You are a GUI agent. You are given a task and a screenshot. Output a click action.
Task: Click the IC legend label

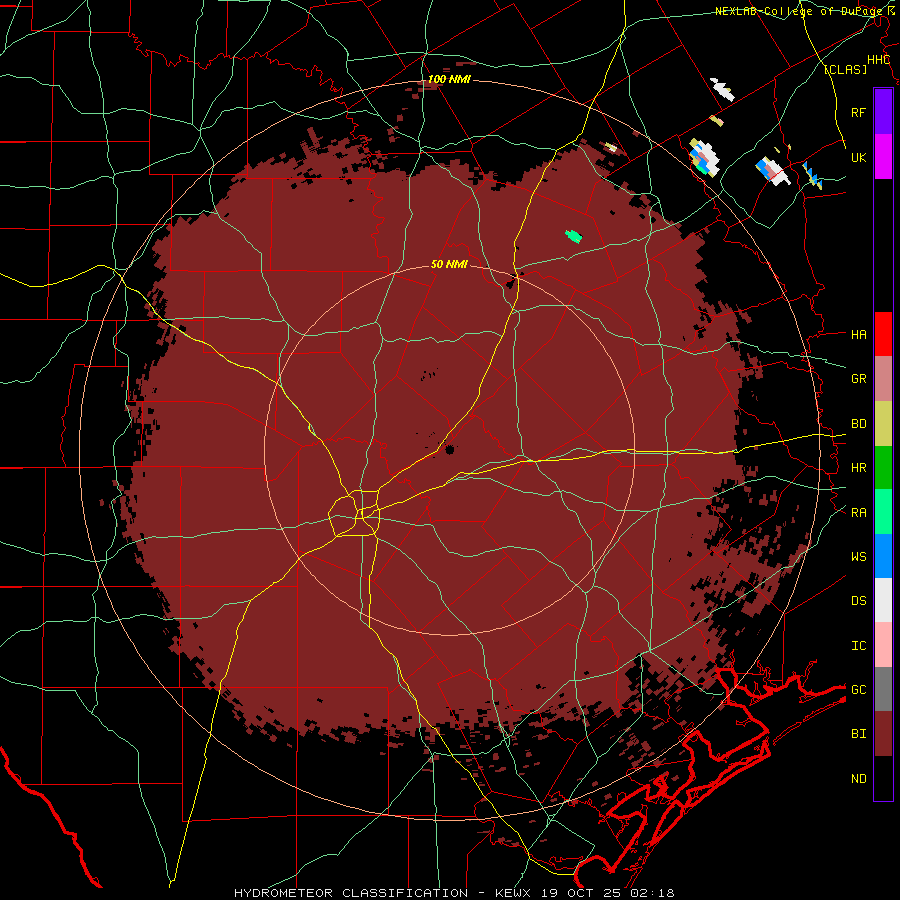859,646
